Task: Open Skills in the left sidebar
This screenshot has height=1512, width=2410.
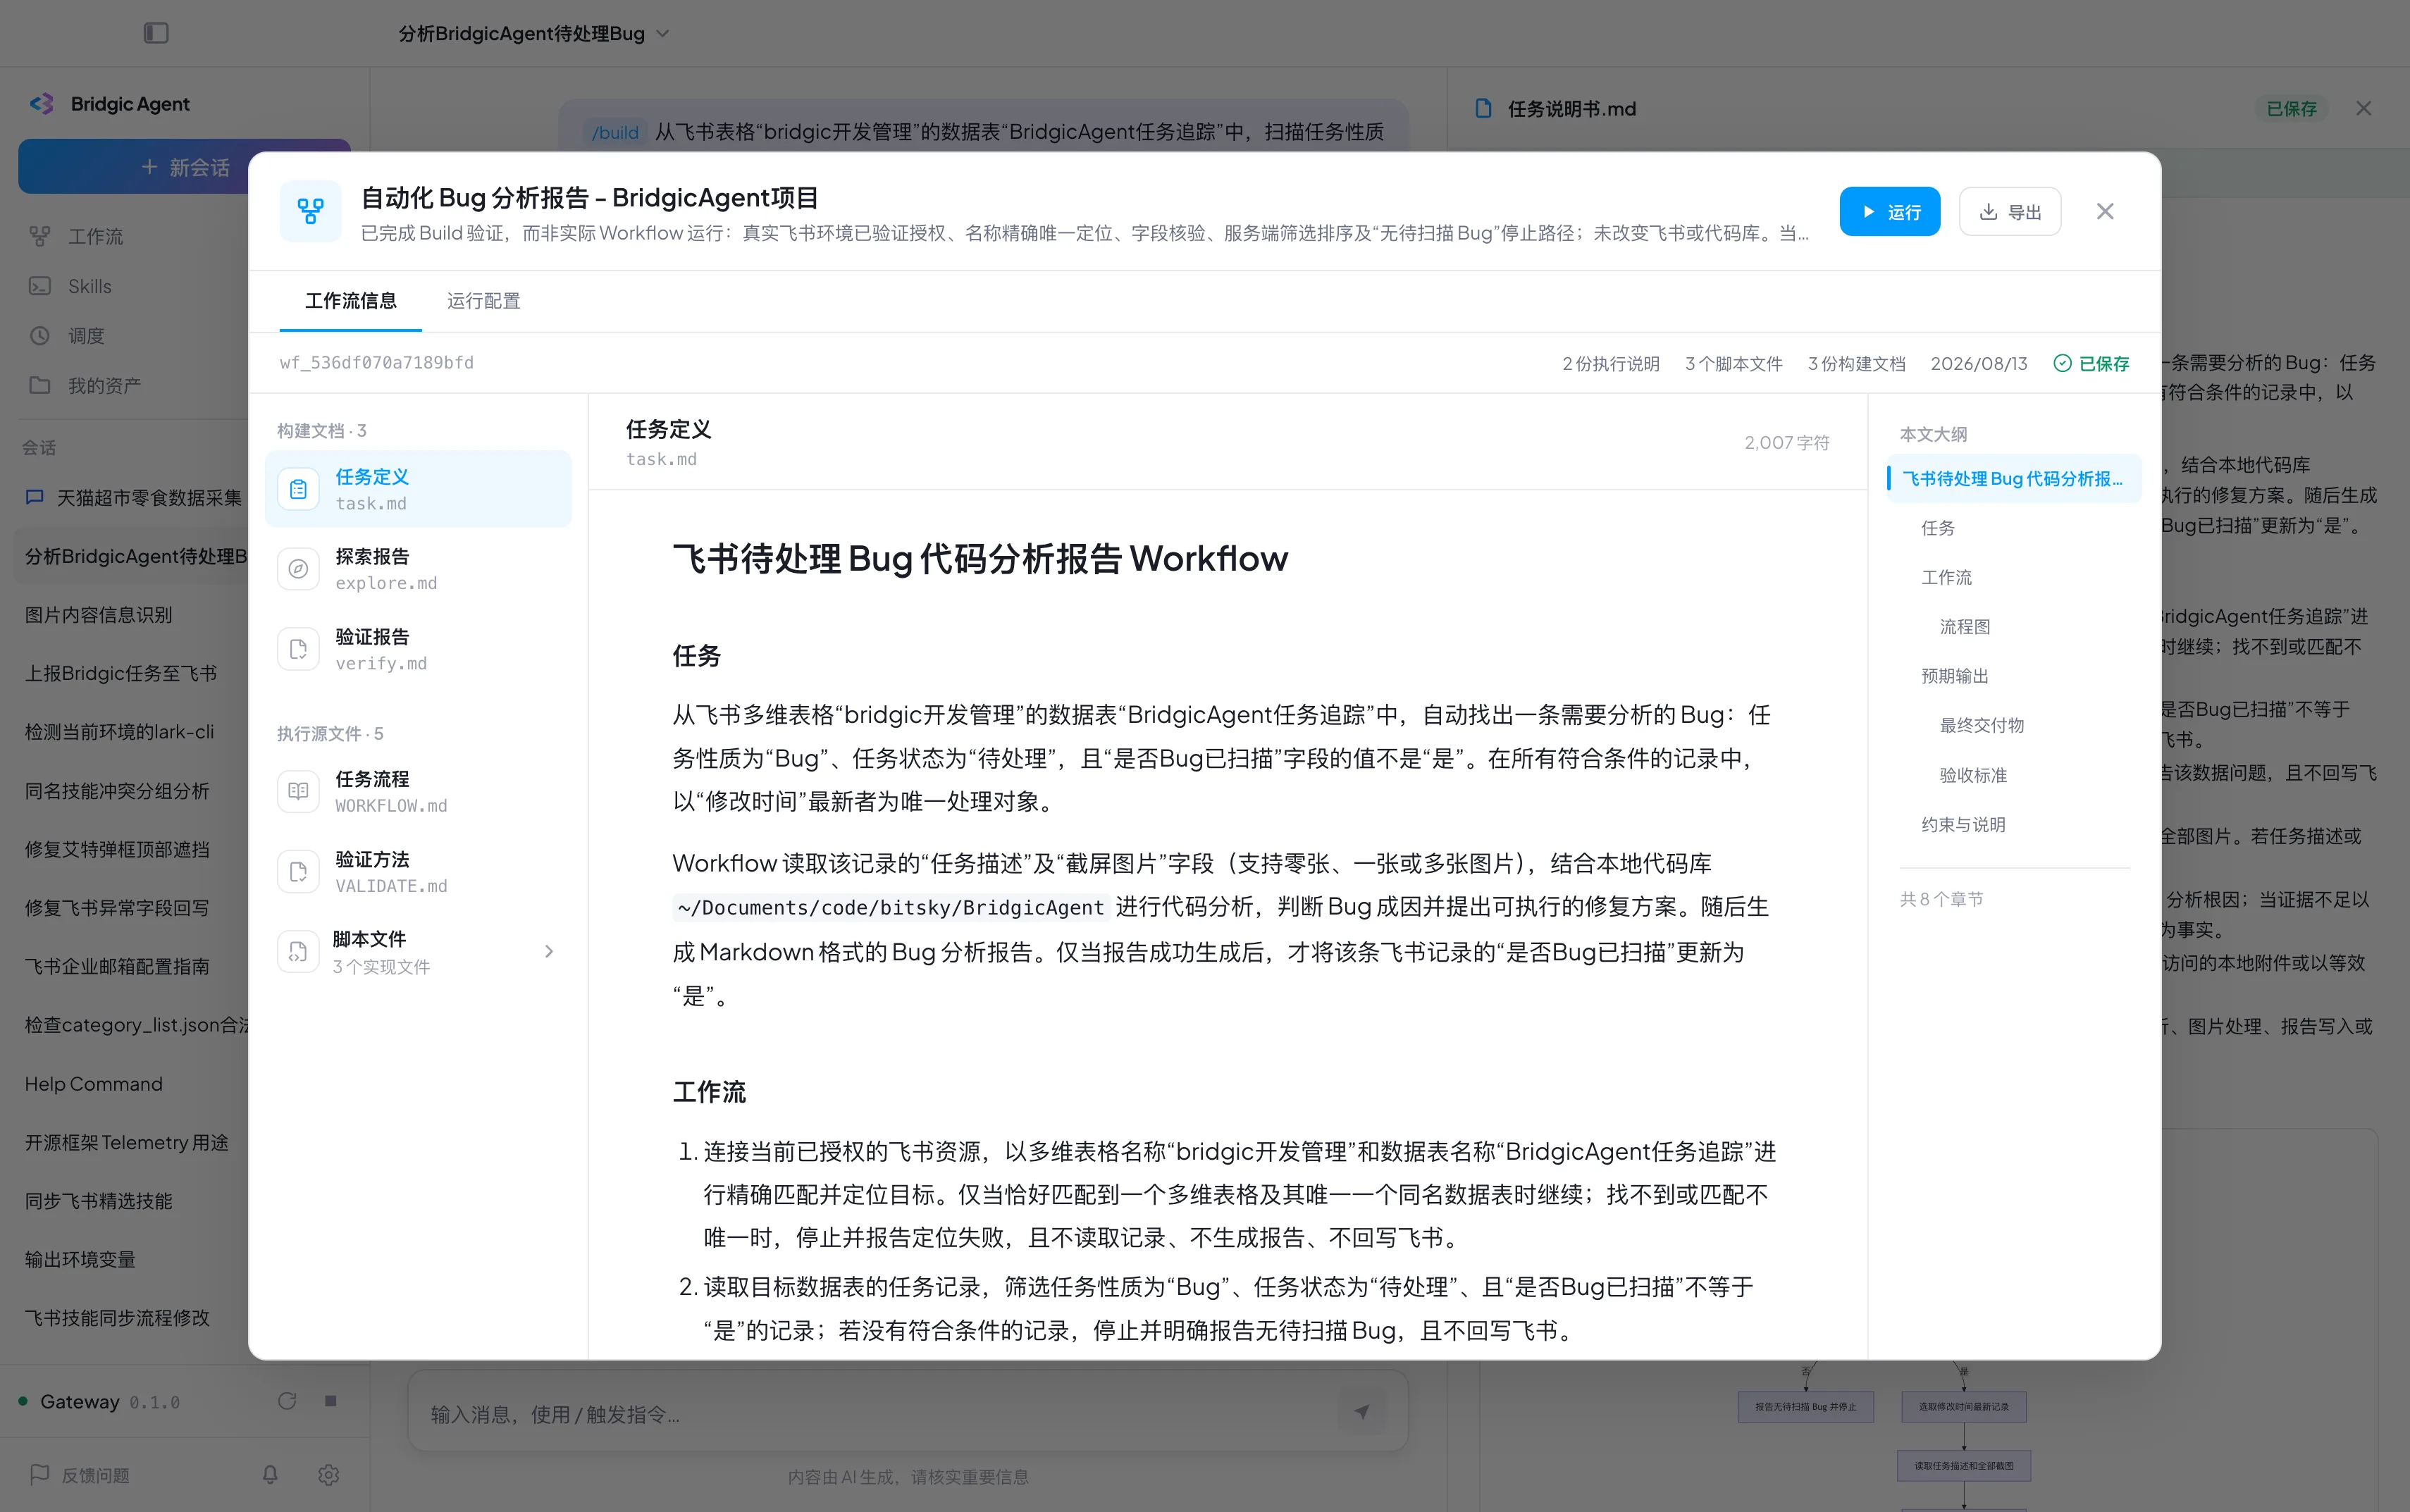Action: pos(89,286)
